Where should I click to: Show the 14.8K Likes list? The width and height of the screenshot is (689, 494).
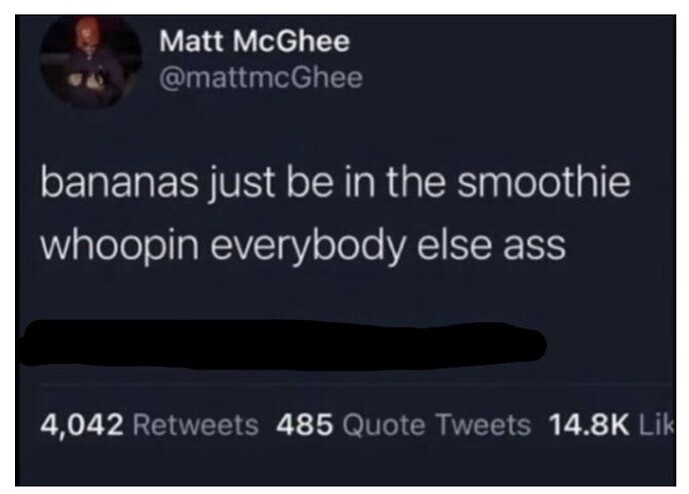point(611,425)
